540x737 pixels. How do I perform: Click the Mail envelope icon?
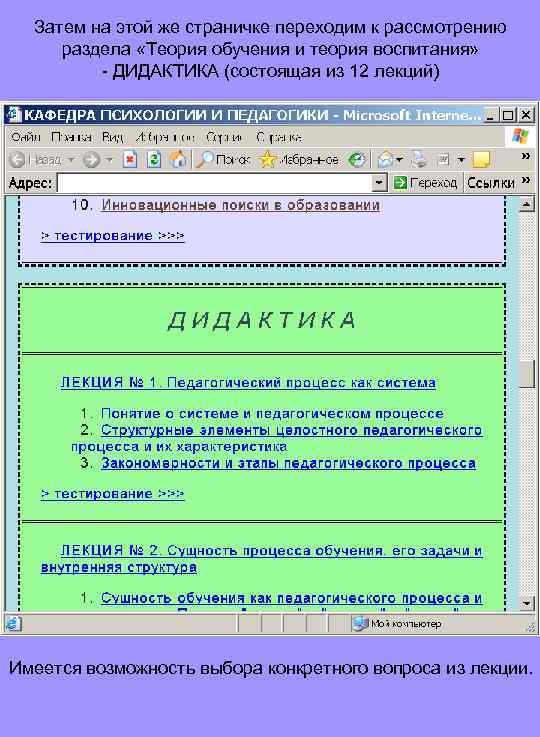pyautogui.click(x=385, y=160)
